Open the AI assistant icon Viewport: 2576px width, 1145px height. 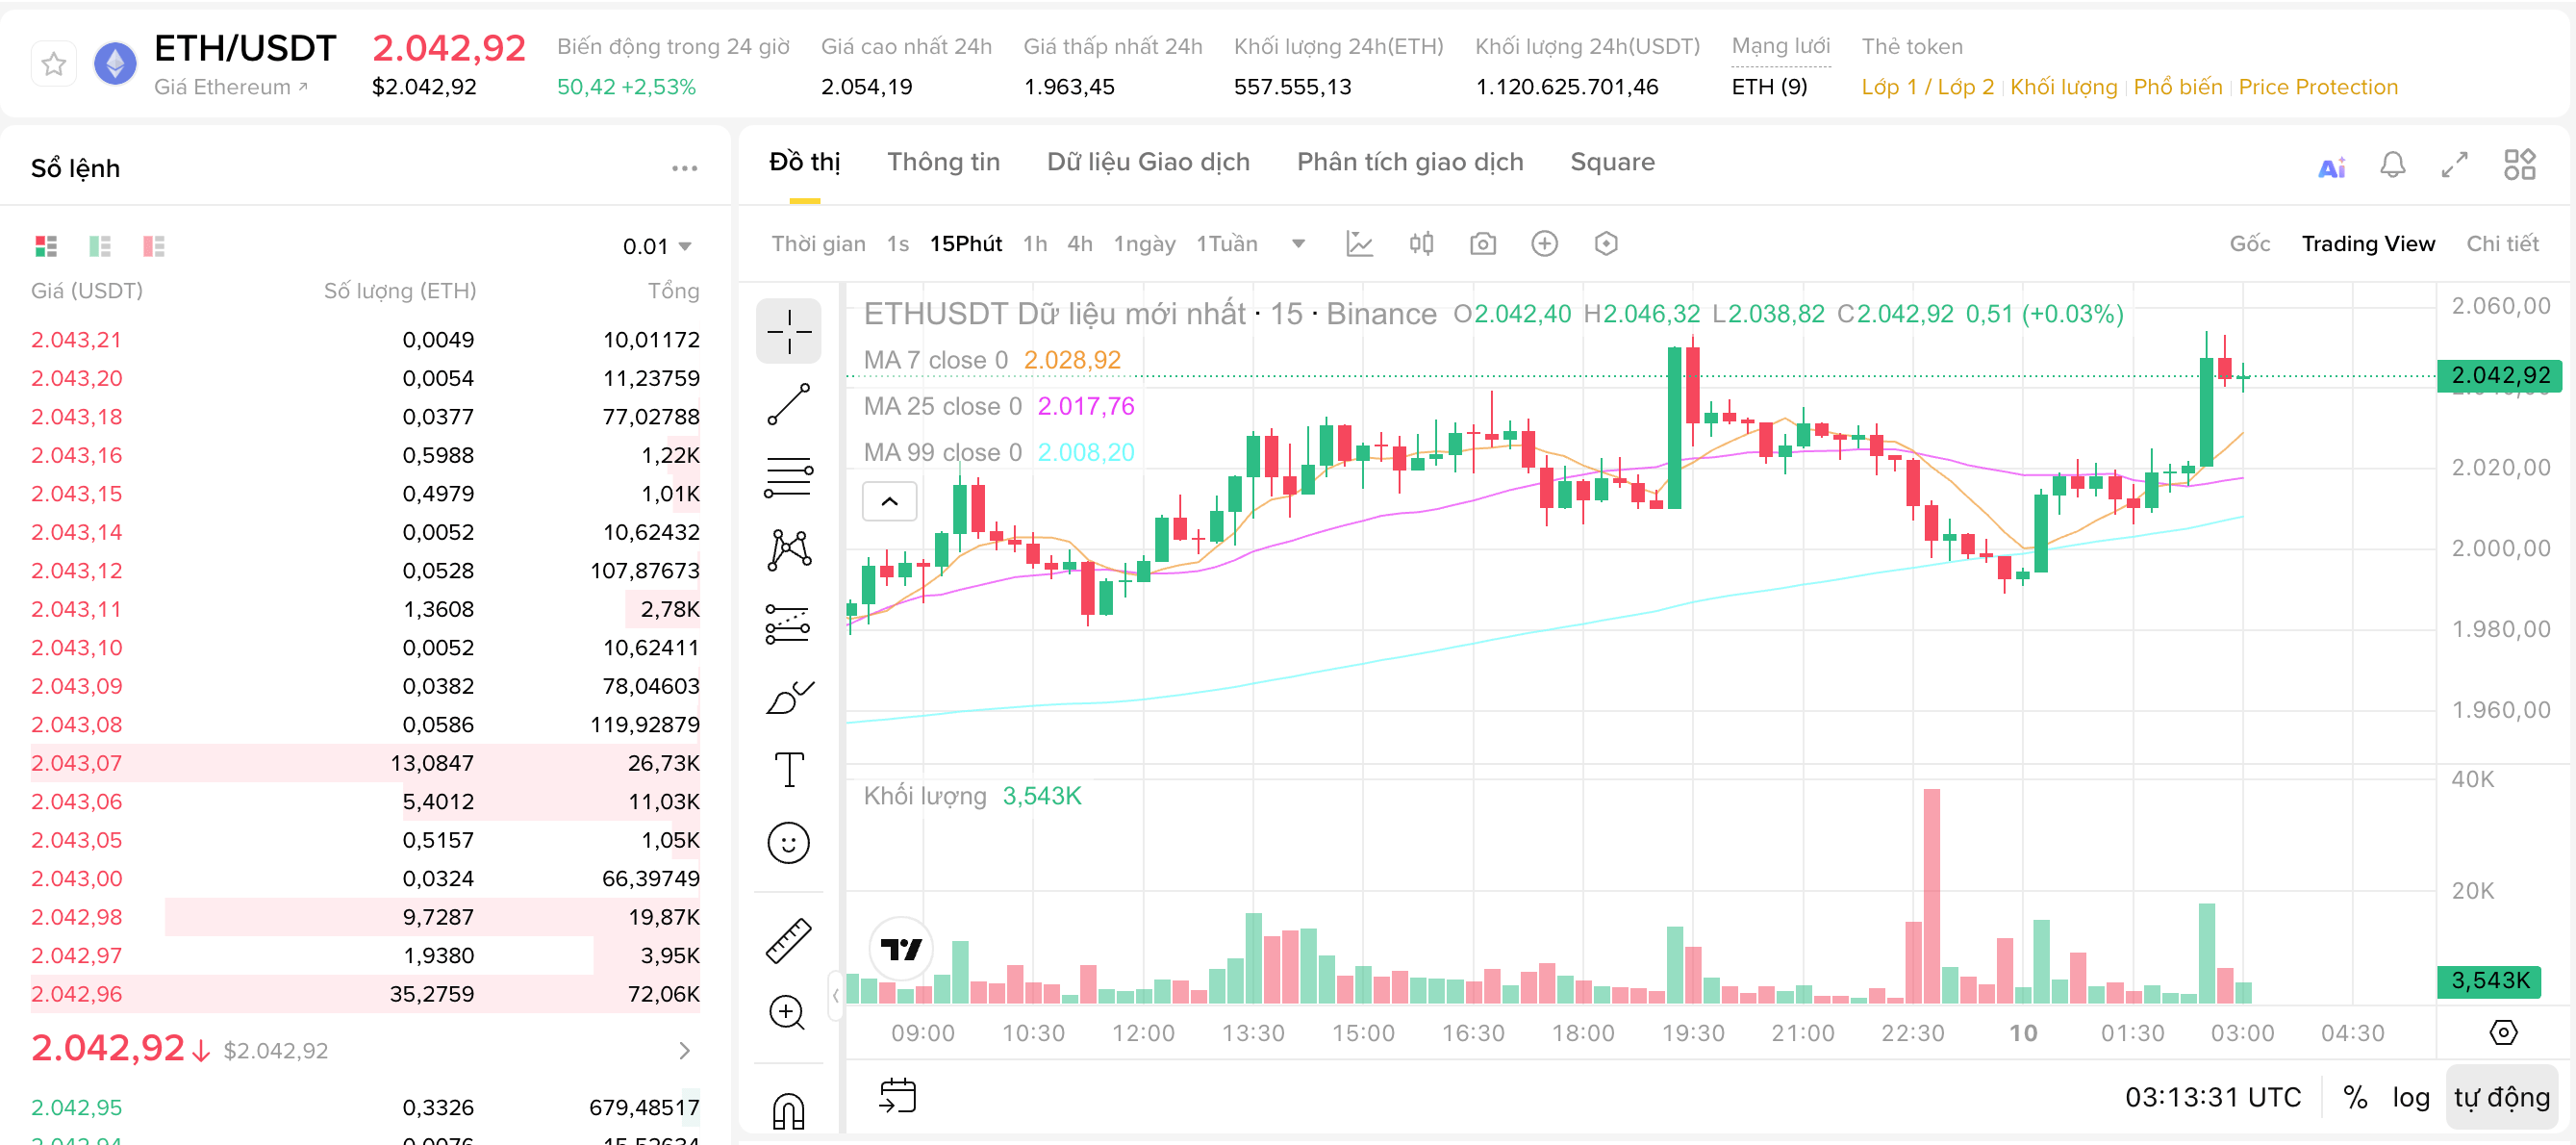pos(2331,167)
